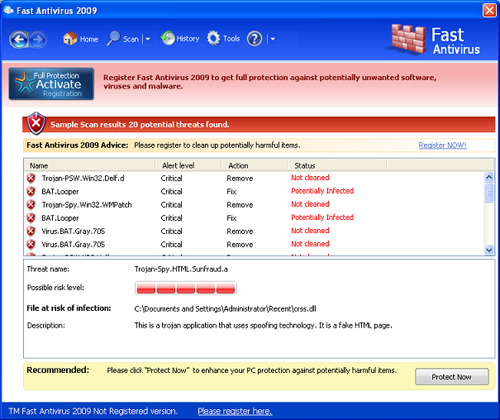Select the Trojan-PSW.Win32.Delf.d name

pos(83,178)
